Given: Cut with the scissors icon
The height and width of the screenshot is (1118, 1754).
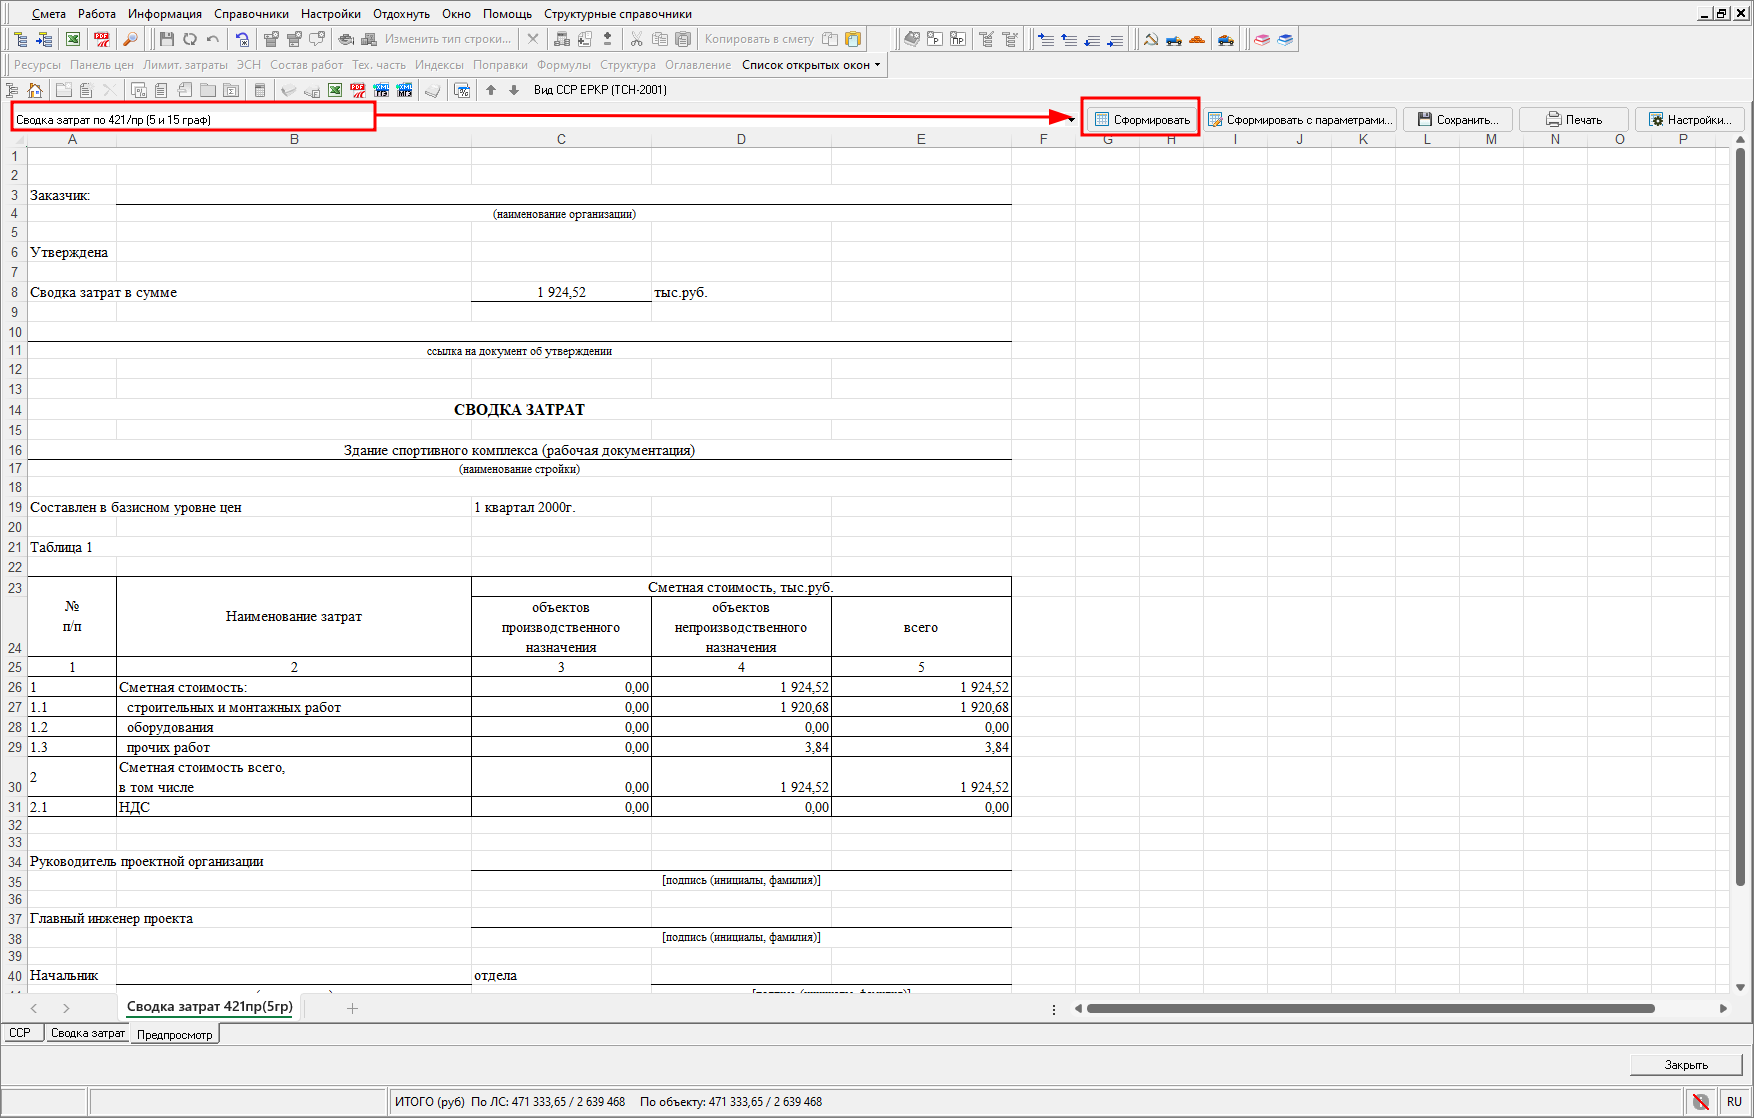Looking at the screenshot, I should click(x=636, y=39).
